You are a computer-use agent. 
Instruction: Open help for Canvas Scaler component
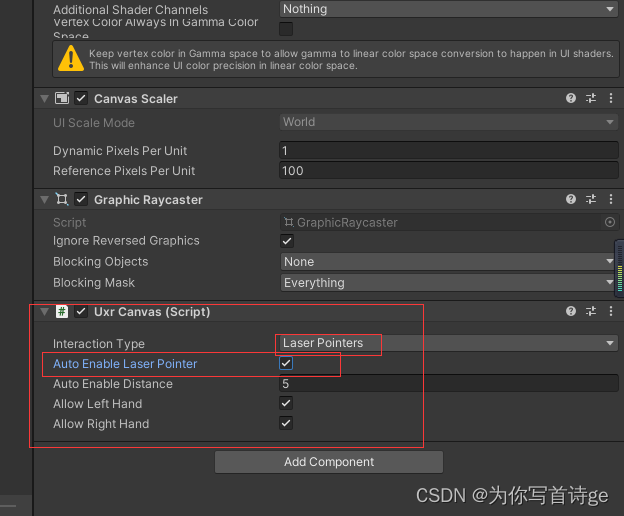click(571, 98)
